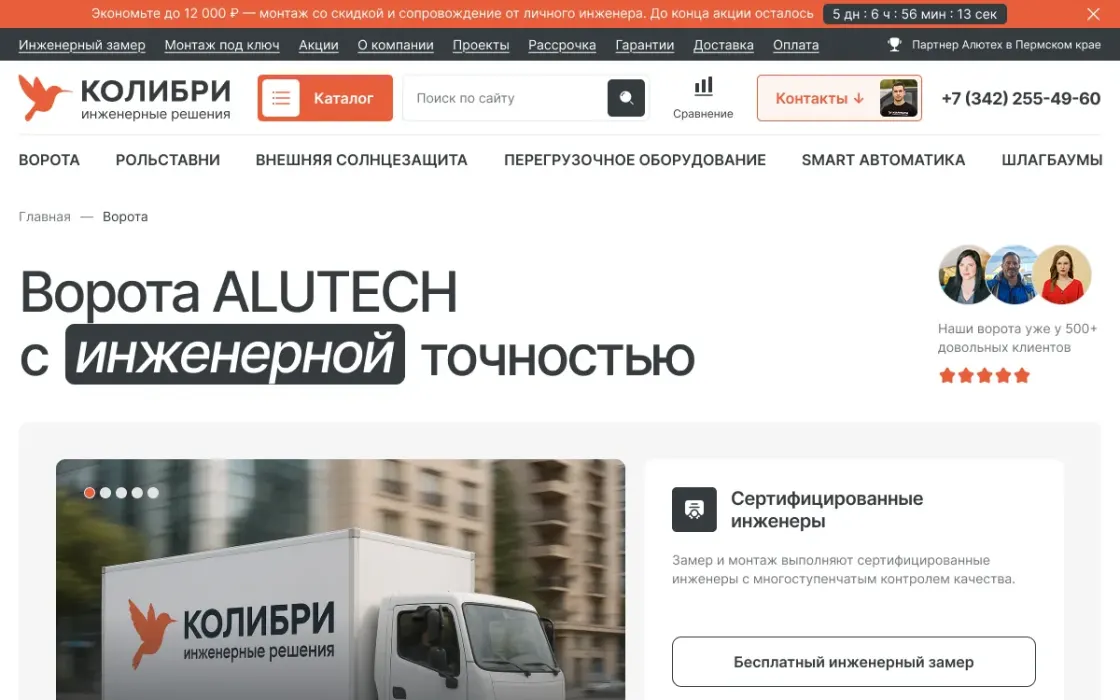The image size is (1120, 700).
Task: Click the trophy partner icon
Action: point(894,44)
